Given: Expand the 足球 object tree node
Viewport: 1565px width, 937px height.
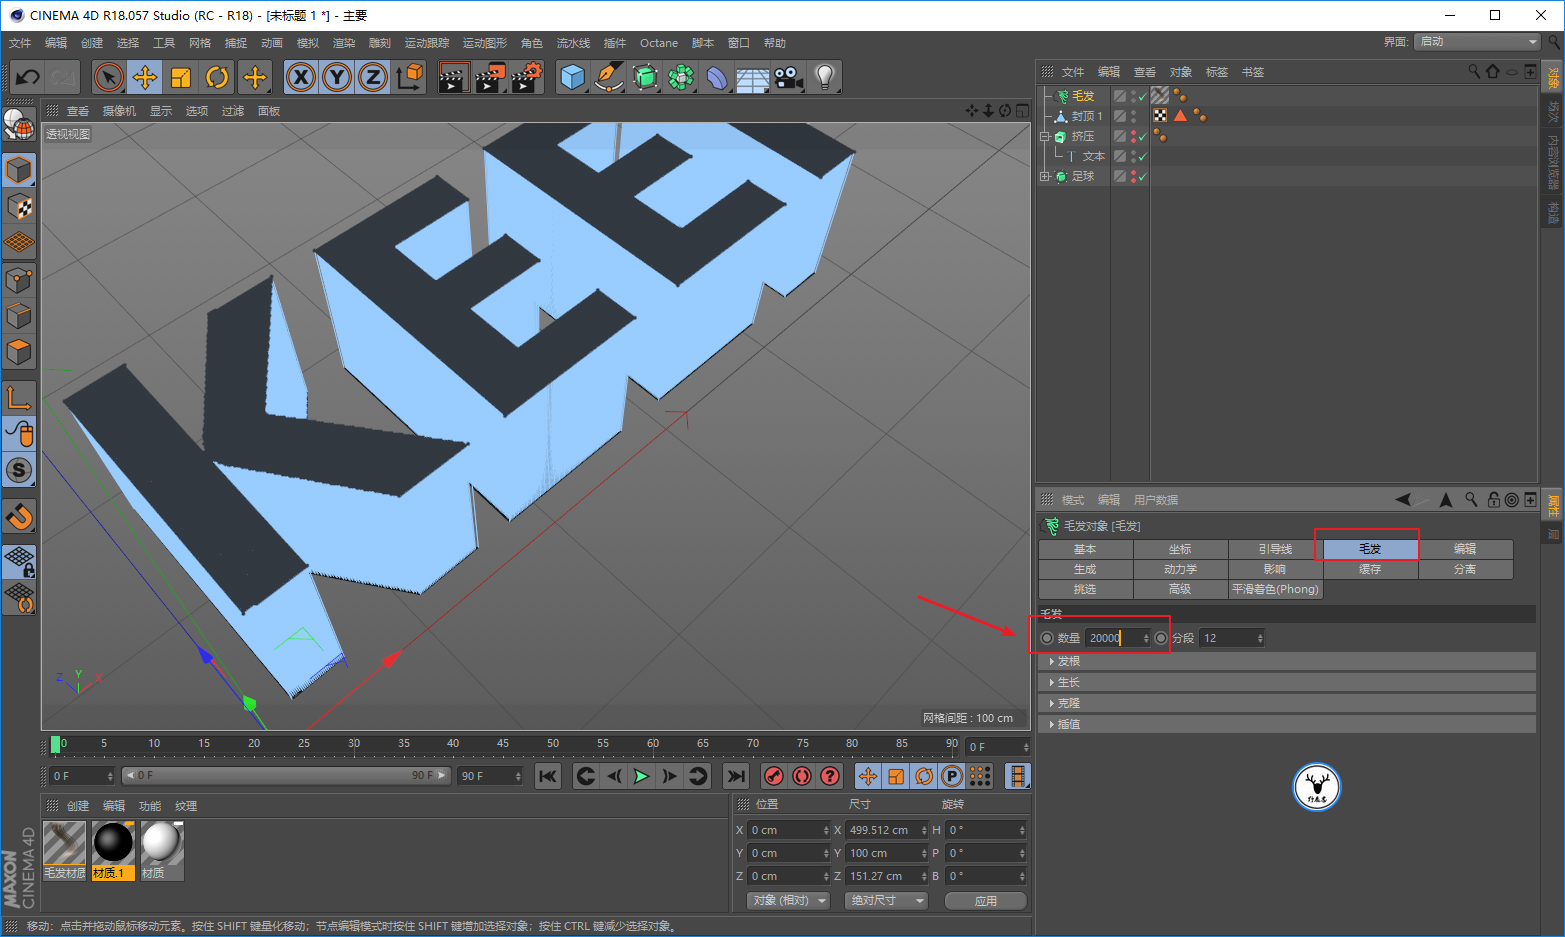Looking at the screenshot, I should (x=1045, y=177).
